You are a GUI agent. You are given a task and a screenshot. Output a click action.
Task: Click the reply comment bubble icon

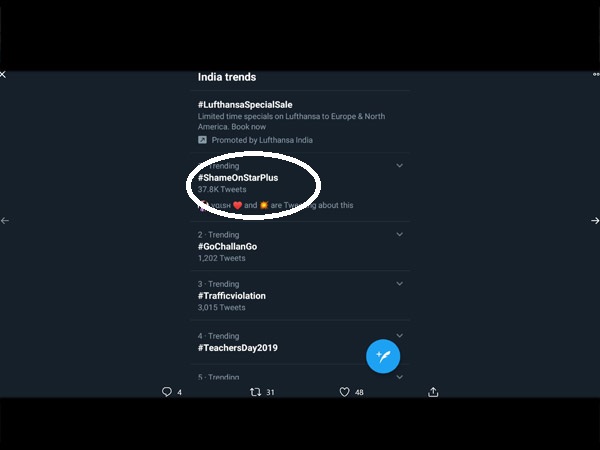167,391
